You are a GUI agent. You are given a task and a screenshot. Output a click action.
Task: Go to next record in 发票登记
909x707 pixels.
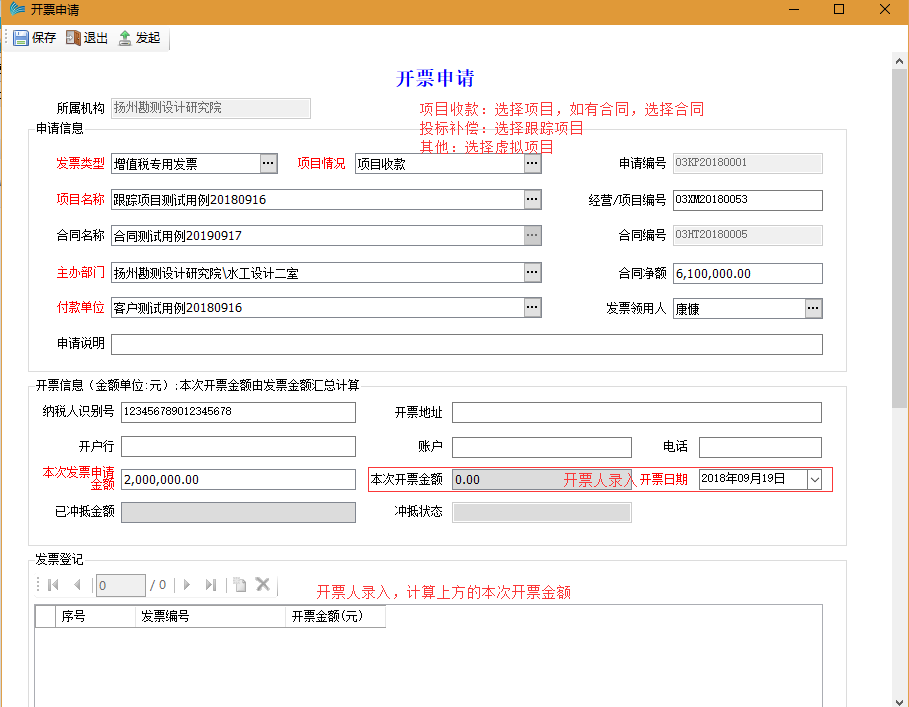pos(187,585)
